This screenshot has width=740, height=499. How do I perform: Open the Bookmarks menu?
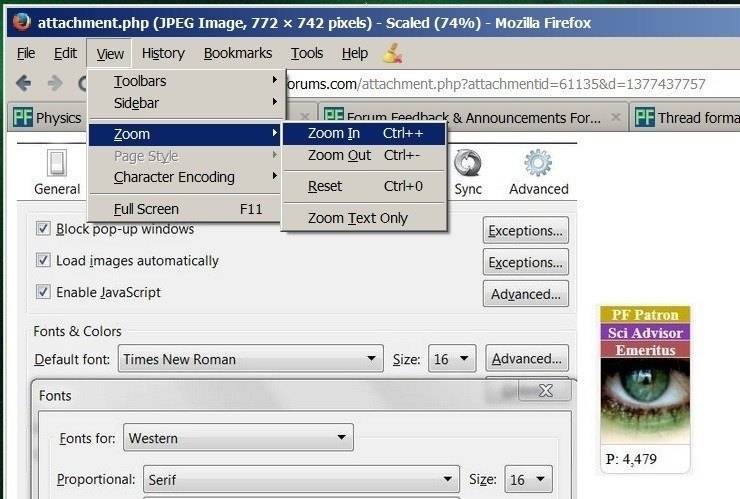pos(238,53)
